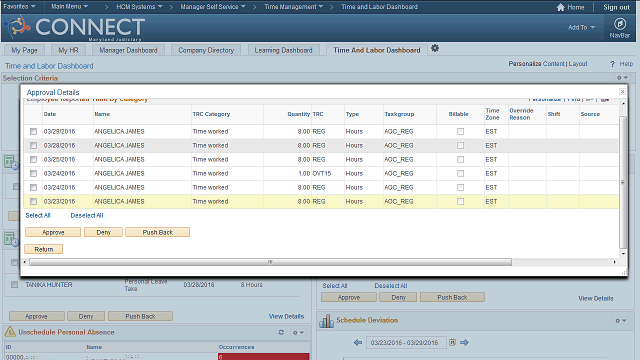
Task: Check the TANIKA HUNTER row checkbox
Action: tap(15, 284)
